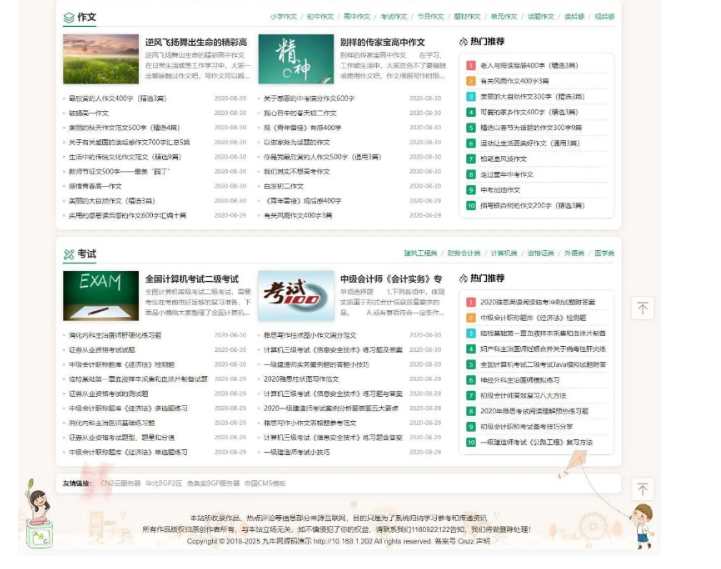Click the upper scroll-to-top arrow icon
The image size is (721, 569).
[642, 307]
